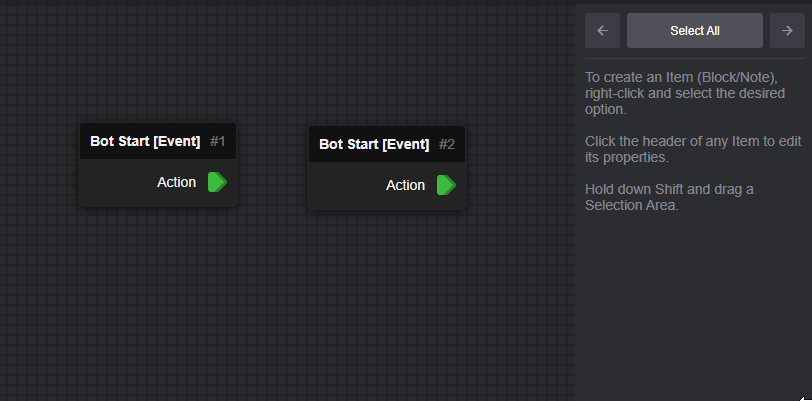The width and height of the screenshot is (812, 401).
Task: Click the Select All button
Action: [694, 31]
